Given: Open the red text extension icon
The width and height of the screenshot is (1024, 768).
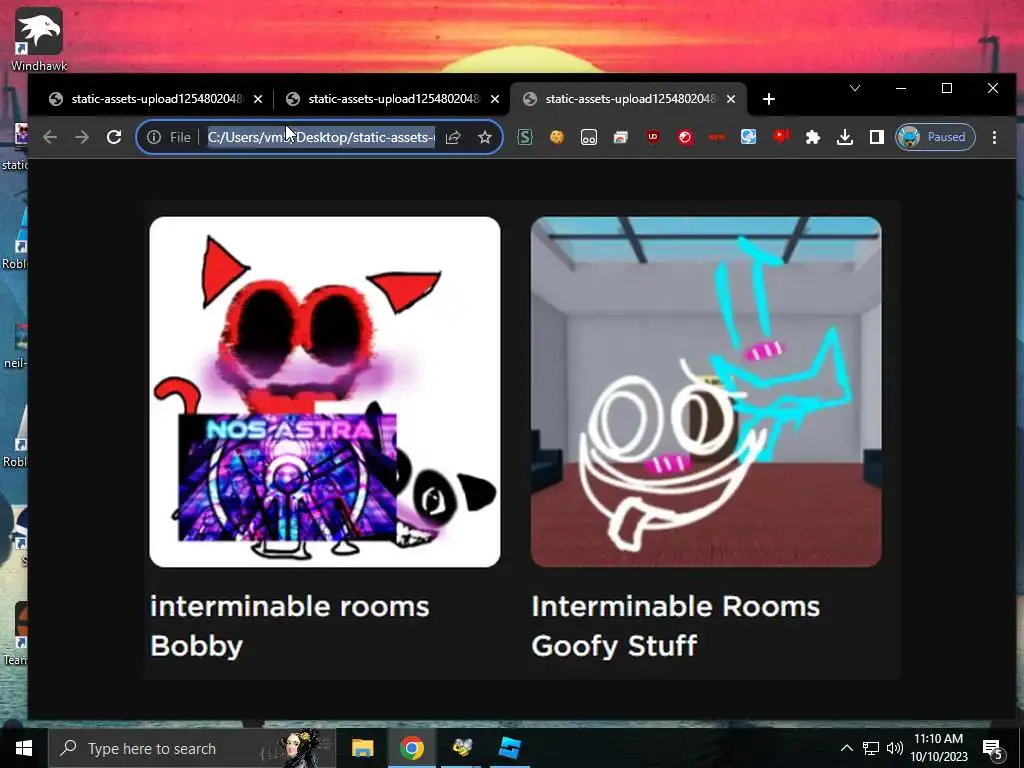Looking at the screenshot, I should click(x=716, y=137).
